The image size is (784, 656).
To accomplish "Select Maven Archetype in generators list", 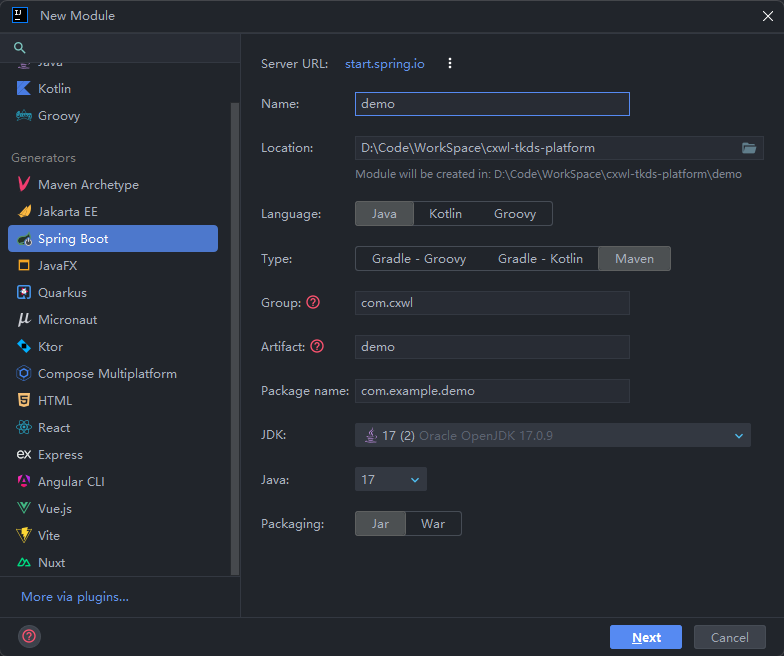I will [x=88, y=185].
